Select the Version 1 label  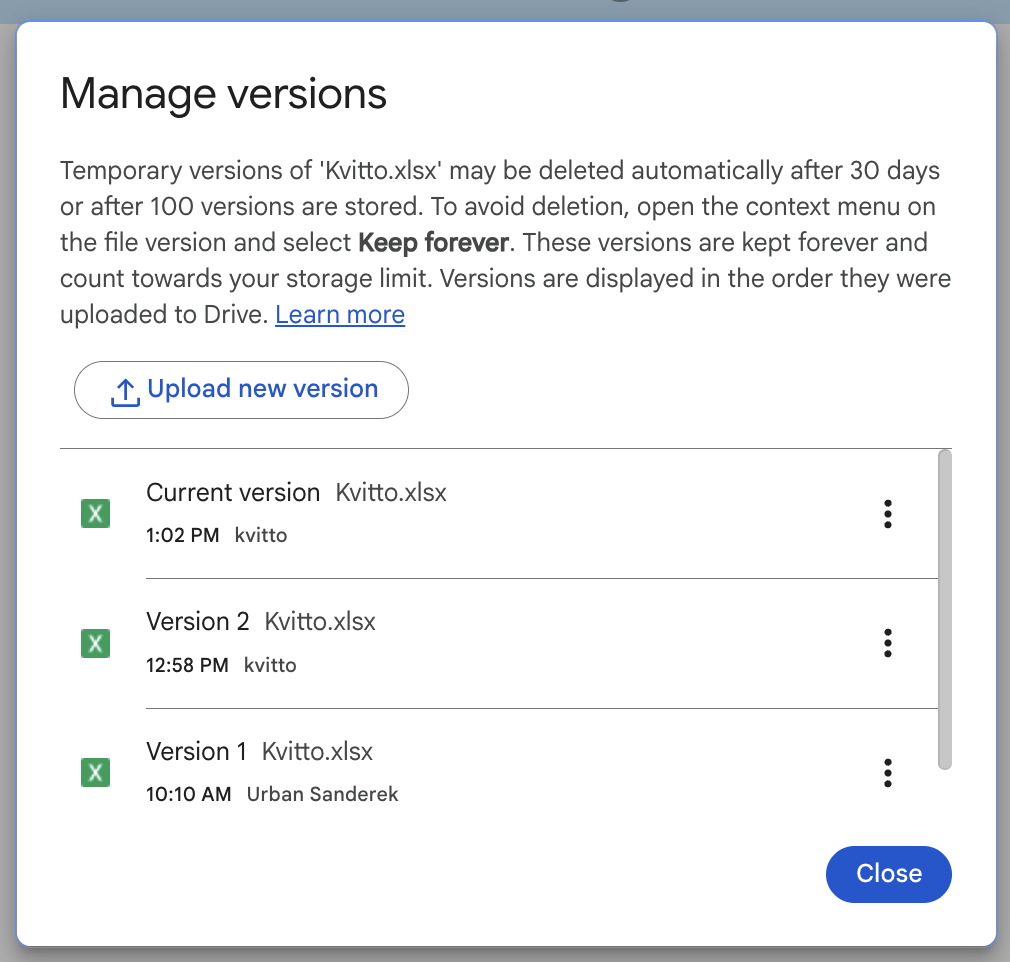pyautogui.click(x=196, y=752)
